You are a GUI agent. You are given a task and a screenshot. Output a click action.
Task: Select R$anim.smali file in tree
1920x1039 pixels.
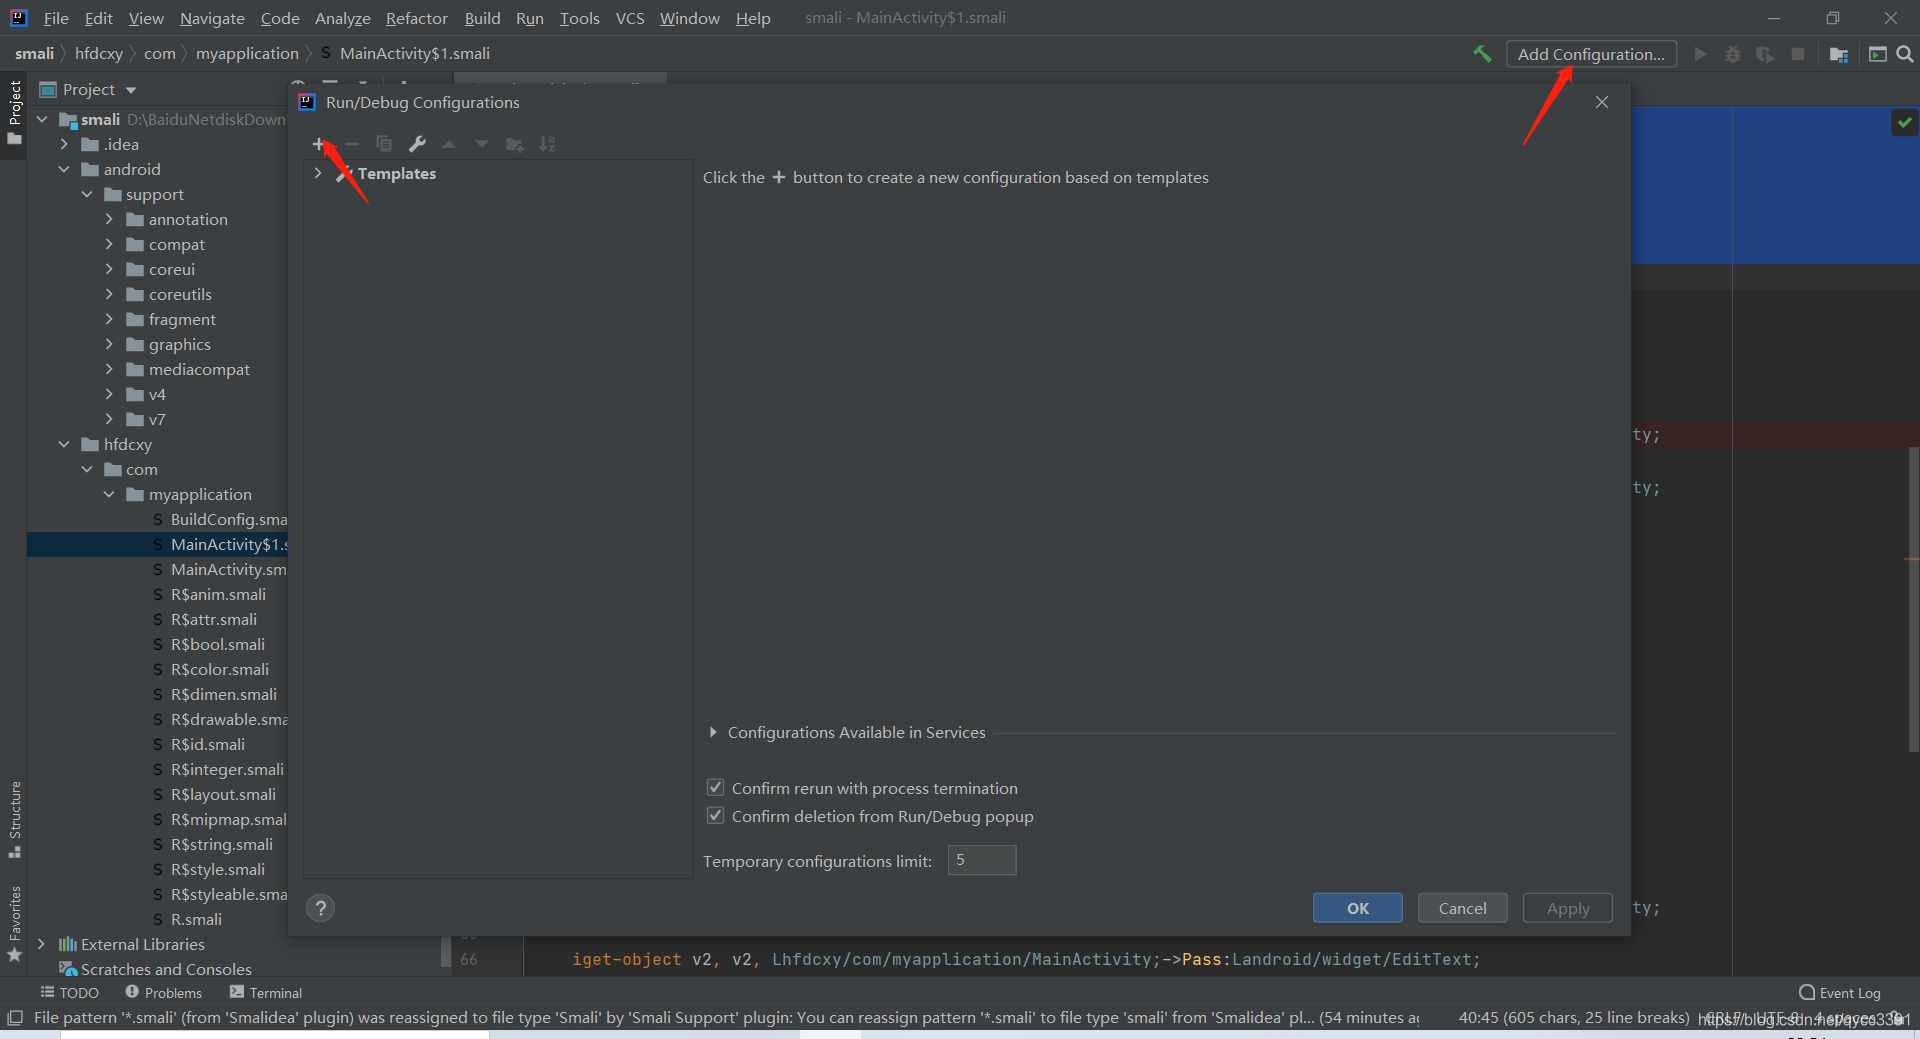[x=218, y=594]
